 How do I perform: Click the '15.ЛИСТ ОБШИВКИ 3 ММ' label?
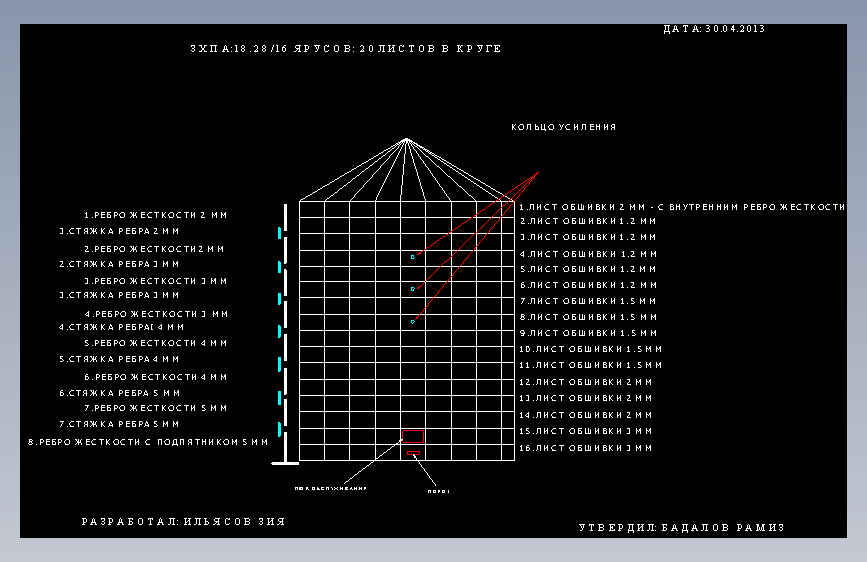(x=586, y=431)
